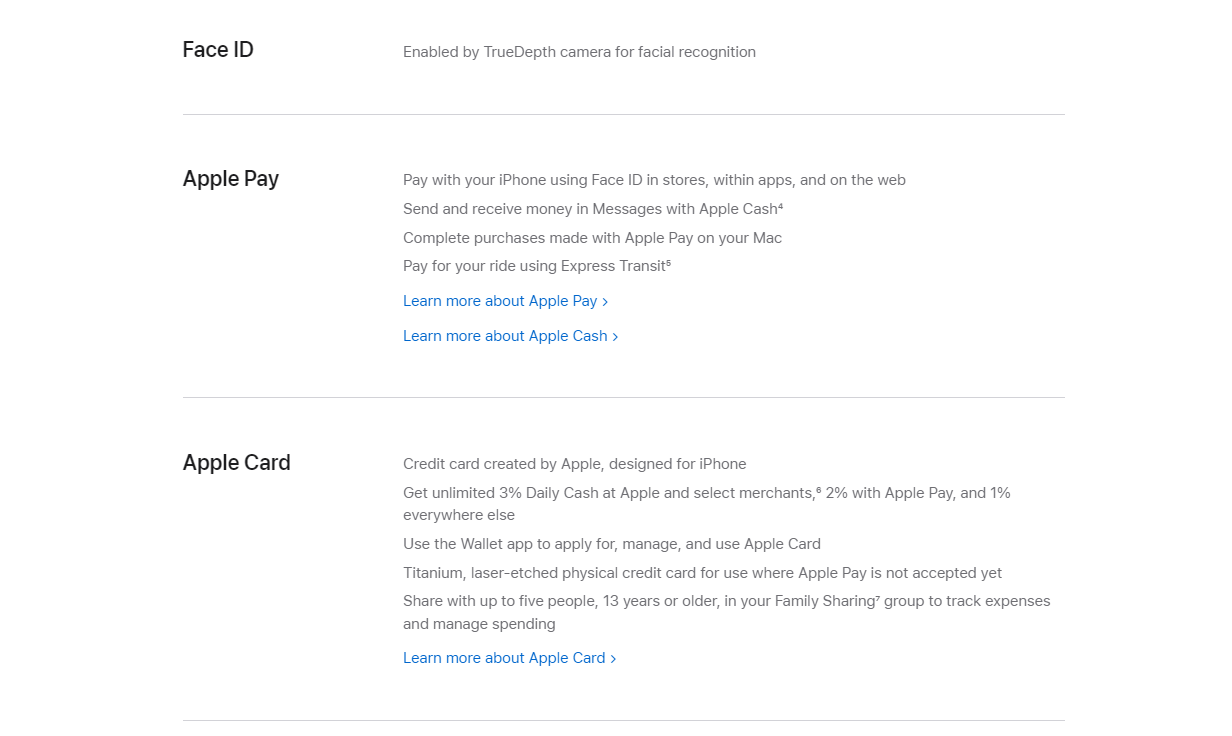The width and height of the screenshot is (1232, 736).
Task: Click the 'Use the Wallet app' line
Action: [x=612, y=544]
